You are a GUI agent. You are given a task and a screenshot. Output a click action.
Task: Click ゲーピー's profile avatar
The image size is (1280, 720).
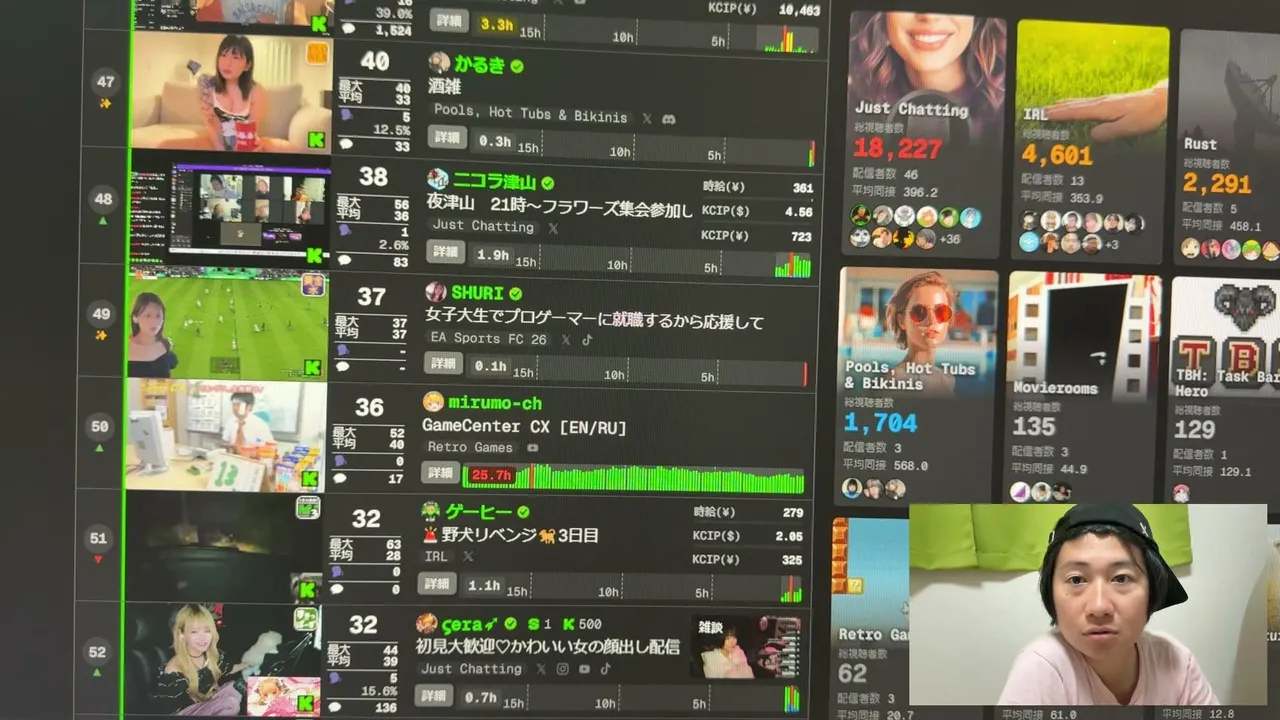pos(431,512)
